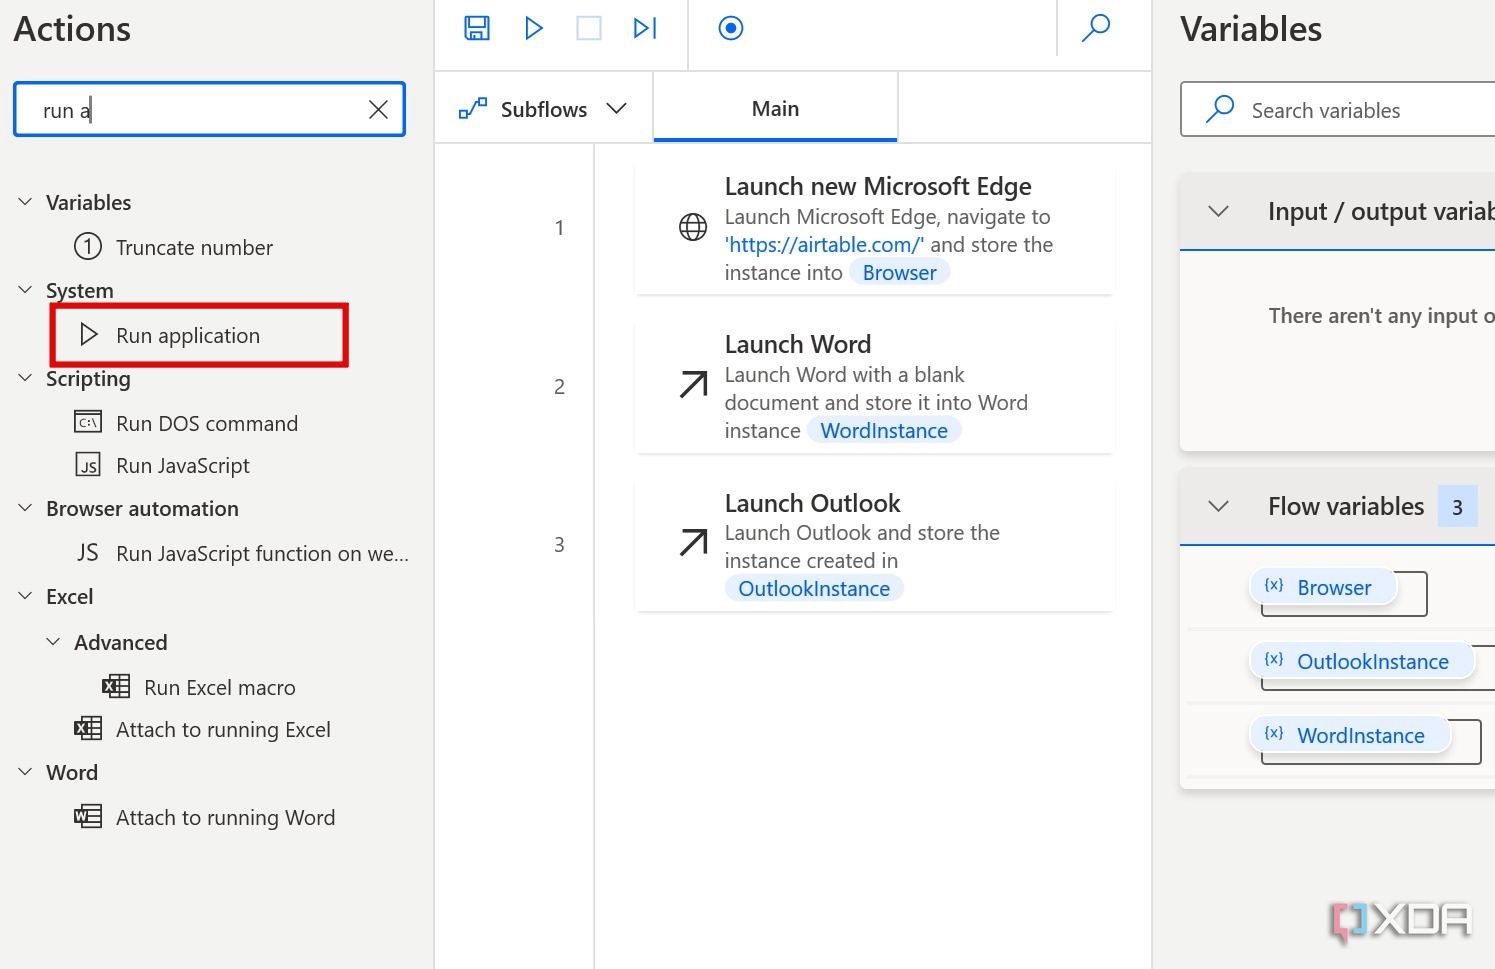Start the recorder with the circle icon

coord(731,28)
